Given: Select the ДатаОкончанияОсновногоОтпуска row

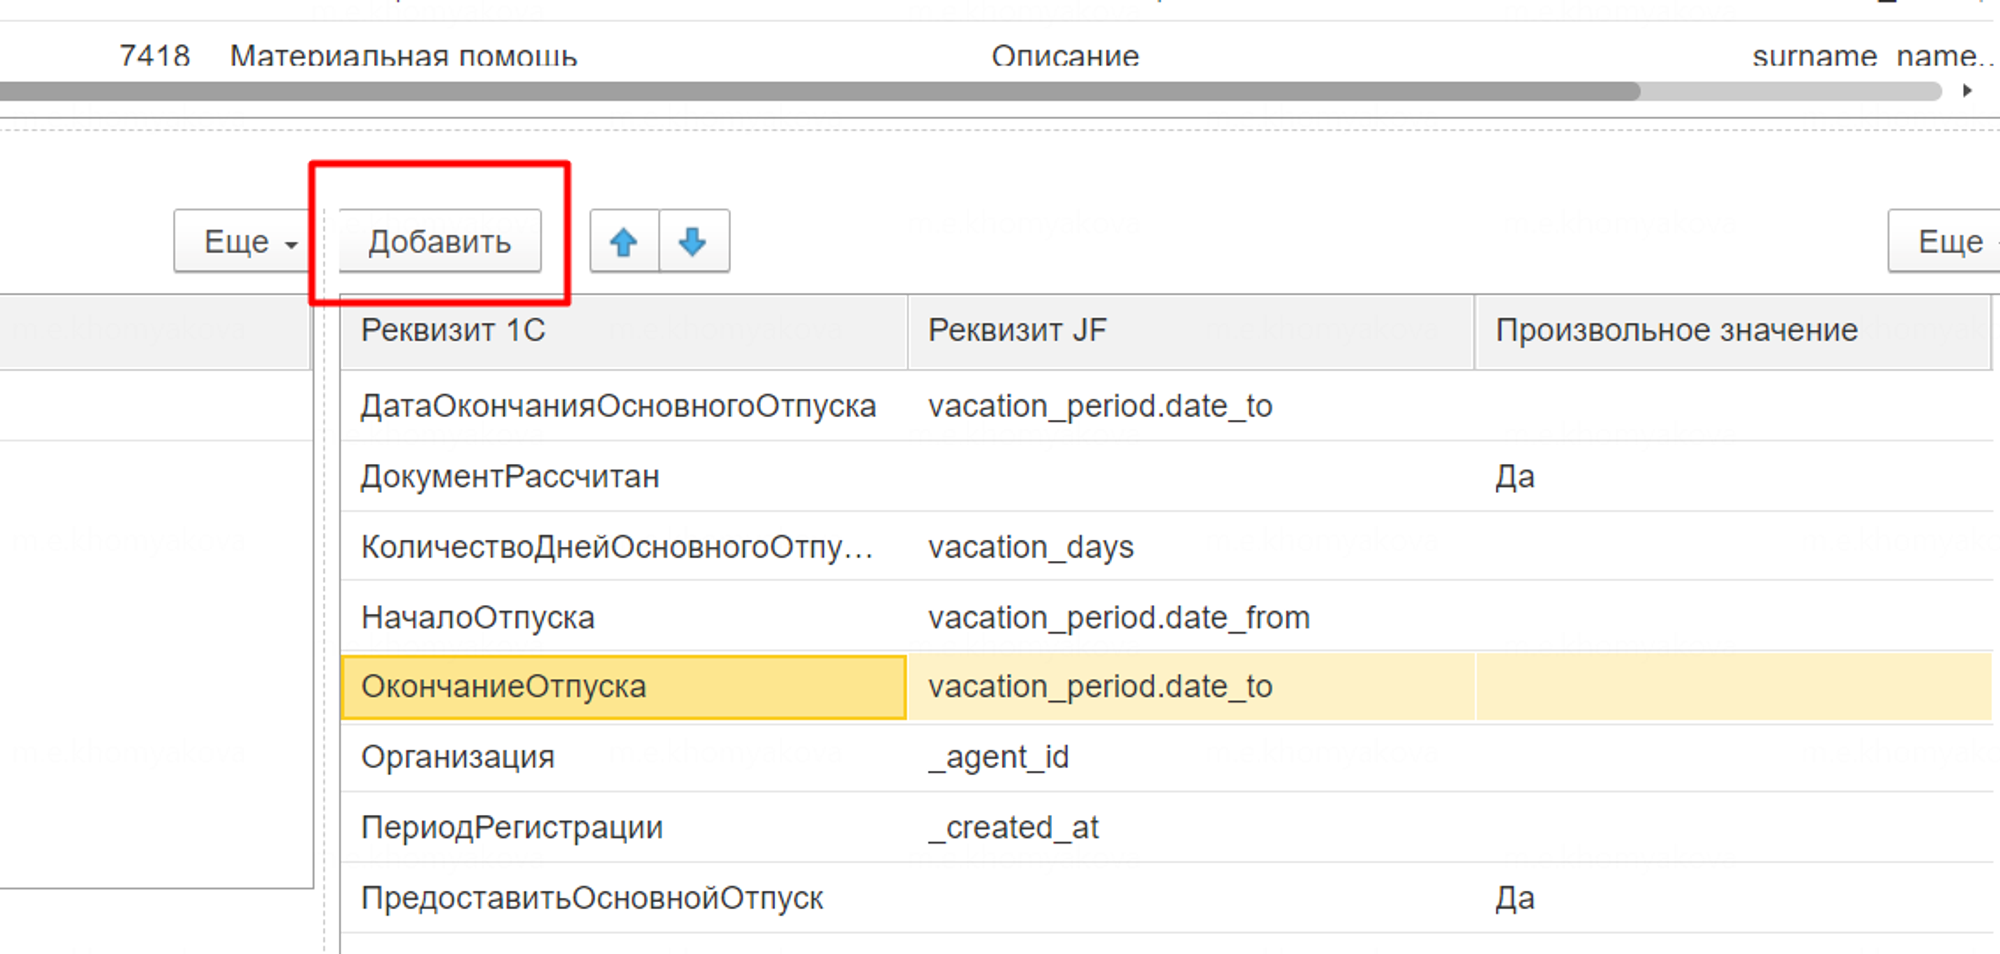Looking at the screenshot, I should click(x=618, y=407).
